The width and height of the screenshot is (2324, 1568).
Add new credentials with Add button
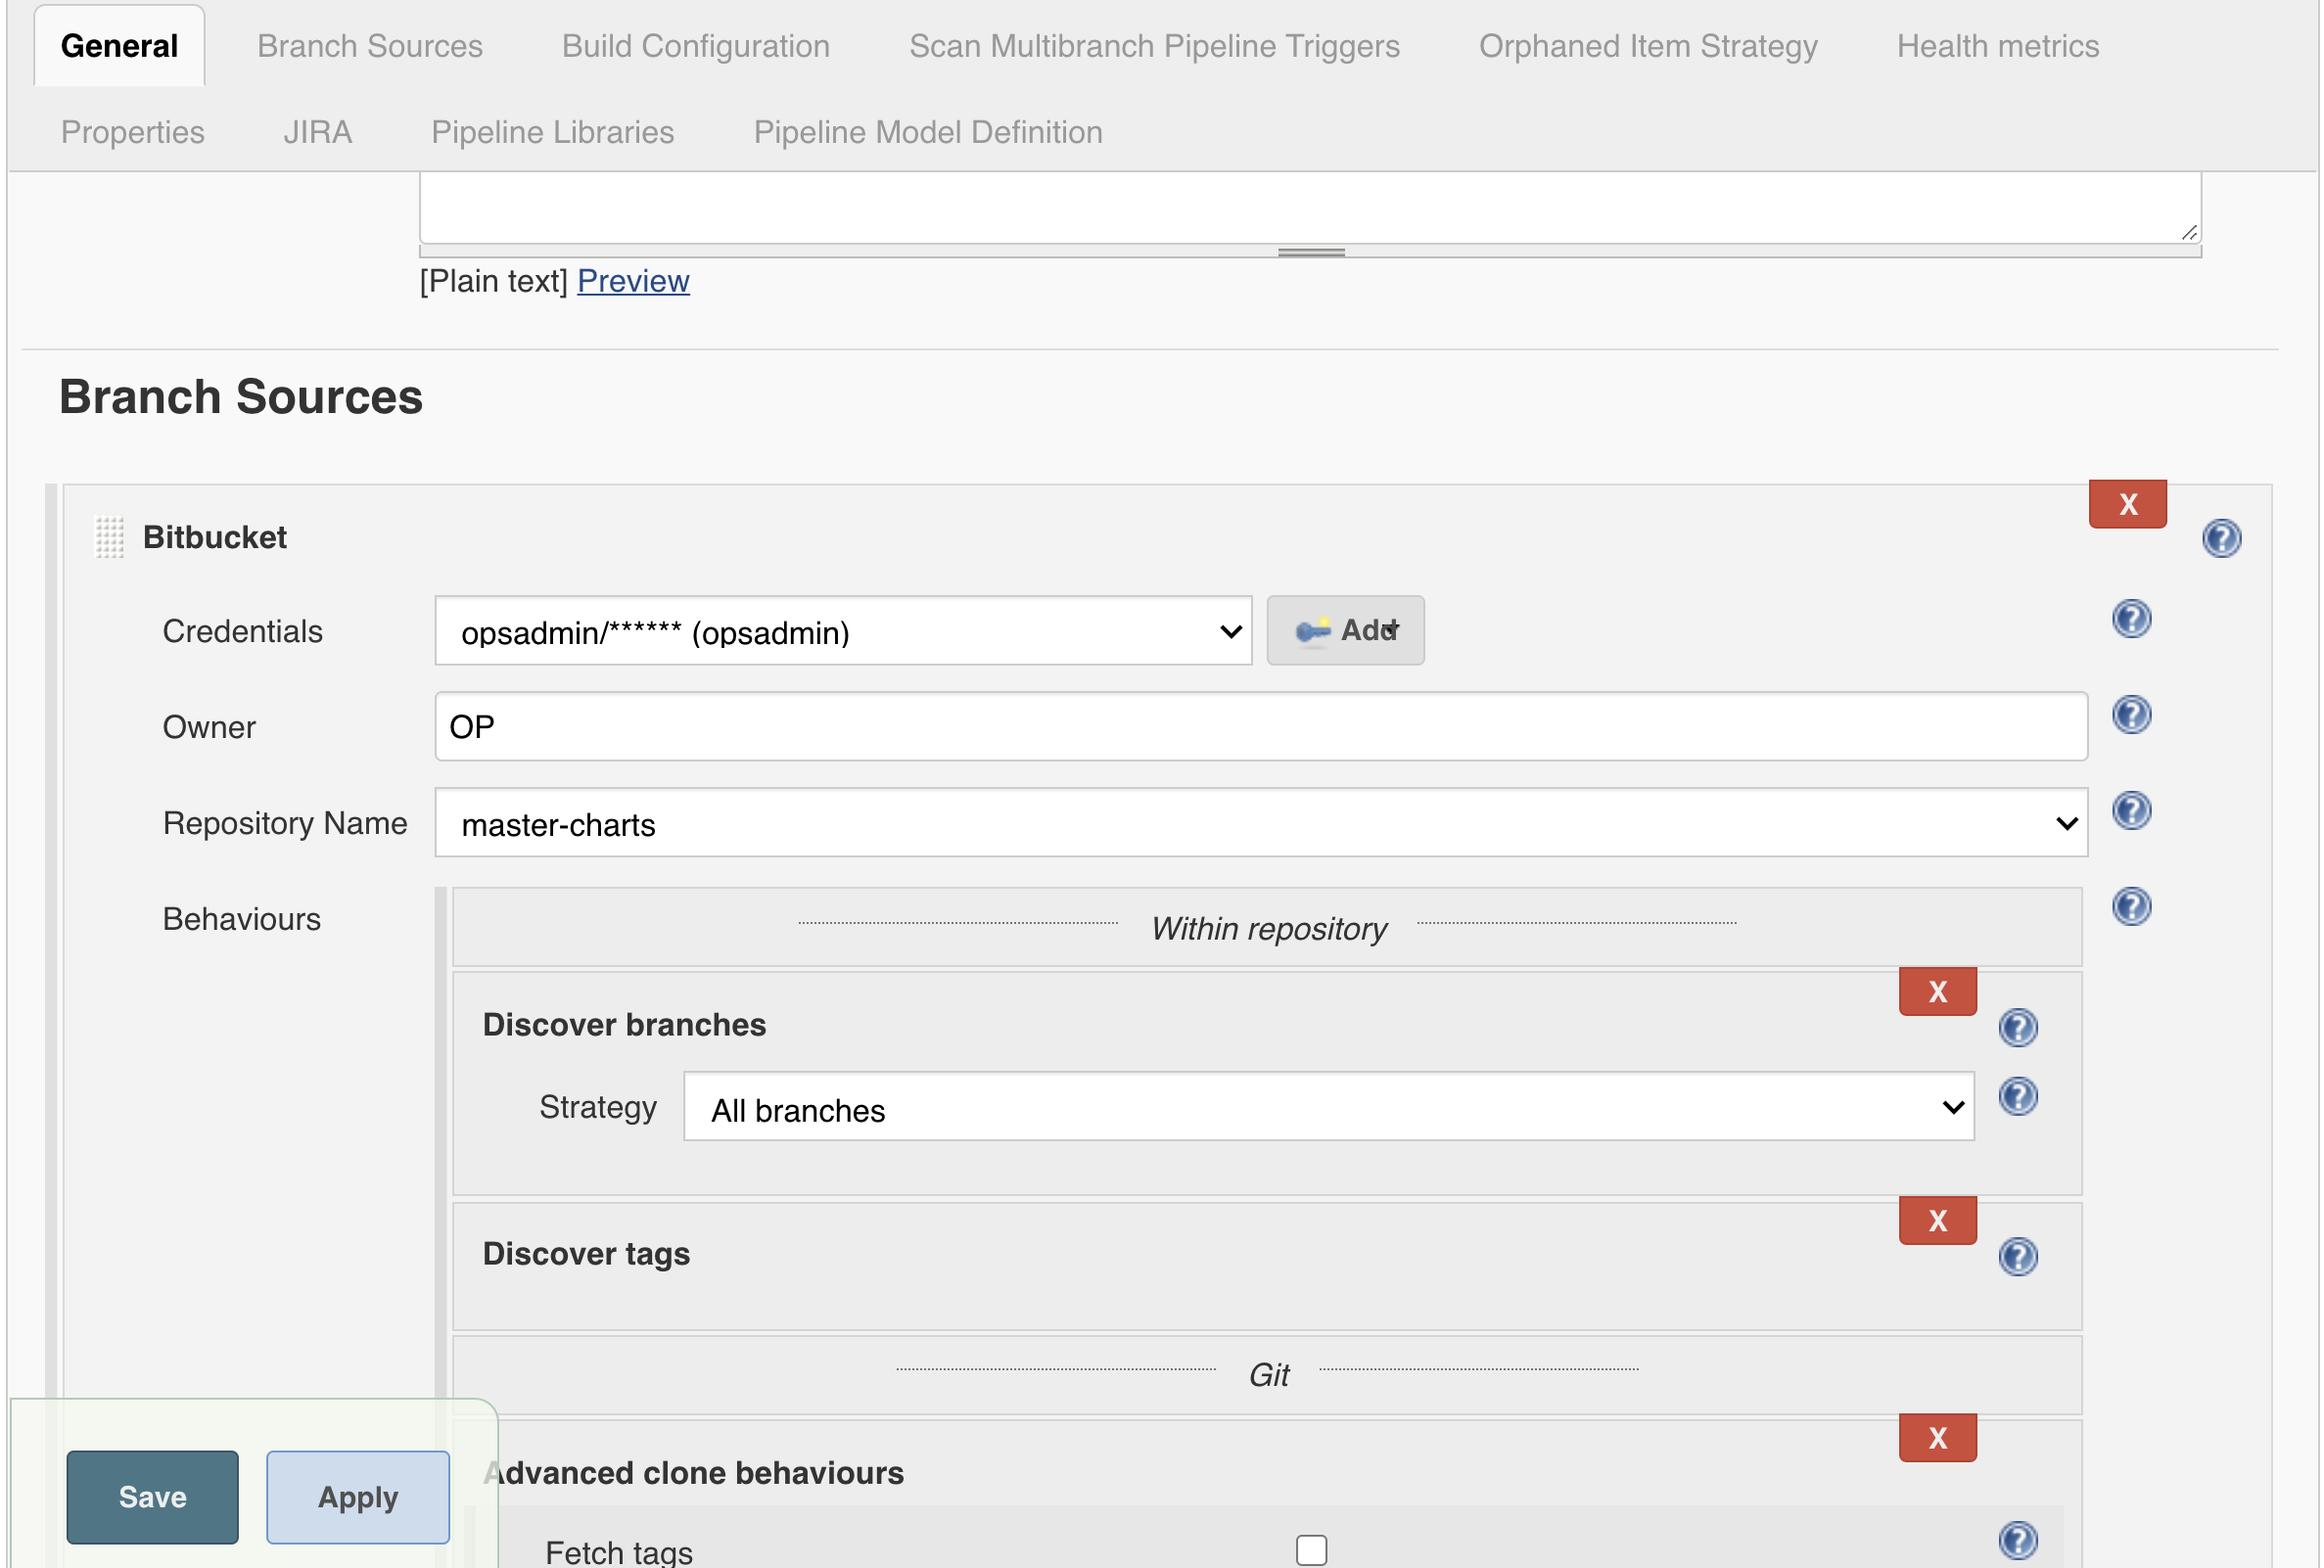click(x=1345, y=631)
